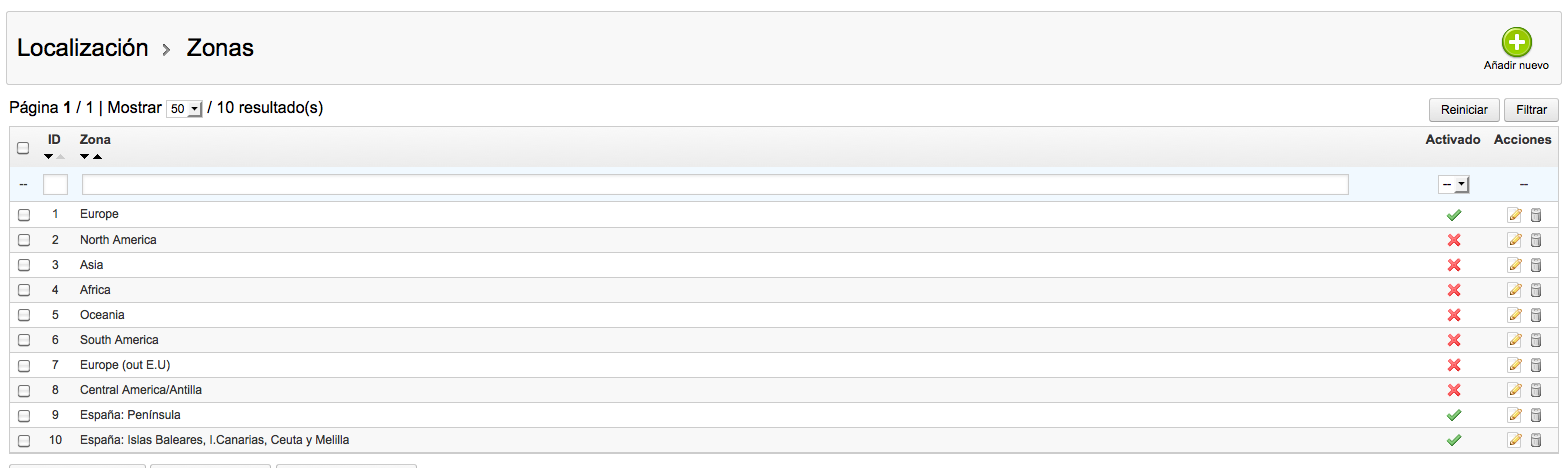The image size is (1567, 468).
Task: Toggle activation status of South America
Action: coord(1454,340)
